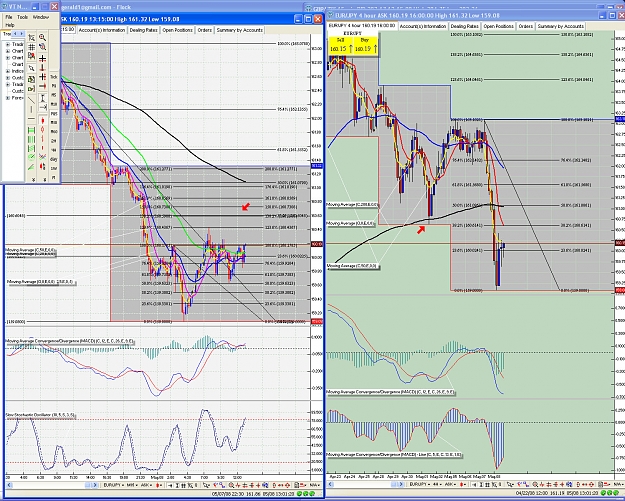625x501 pixels.
Task: Open Orders tab in left window
Action: coord(205,30)
